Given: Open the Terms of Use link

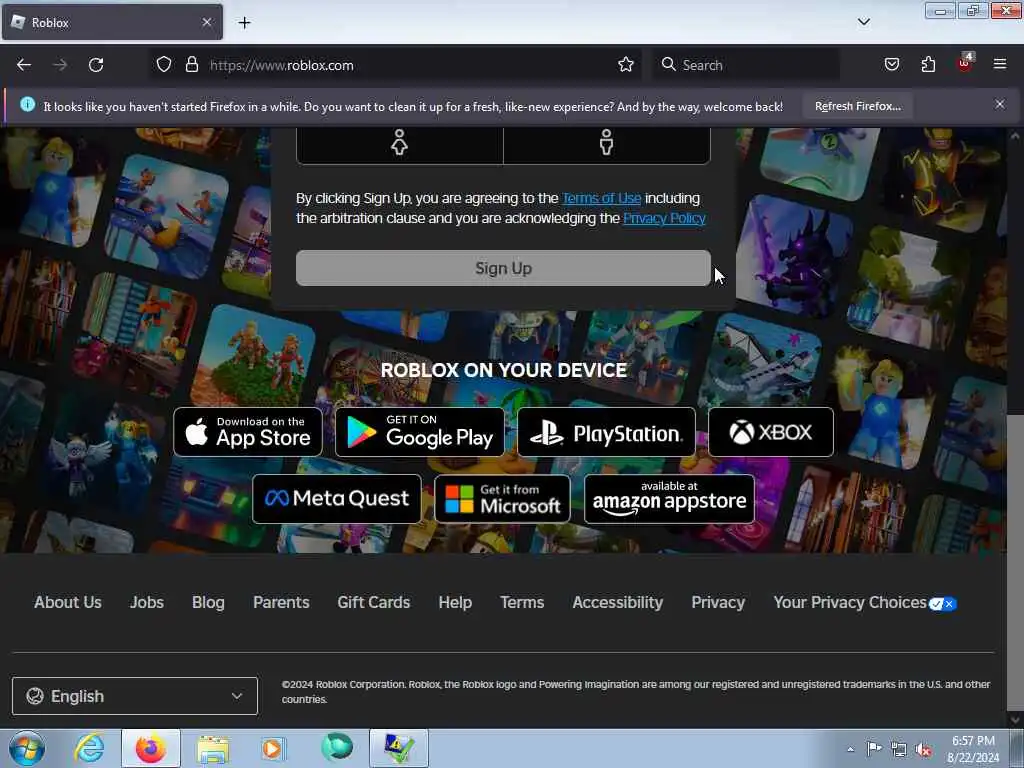Looking at the screenshot, I should click(601, 198).
